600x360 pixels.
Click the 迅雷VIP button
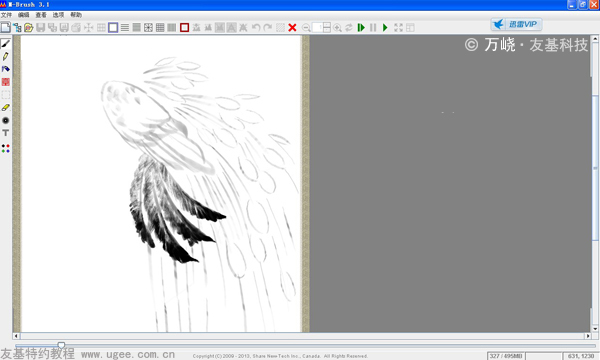(516, 24)
